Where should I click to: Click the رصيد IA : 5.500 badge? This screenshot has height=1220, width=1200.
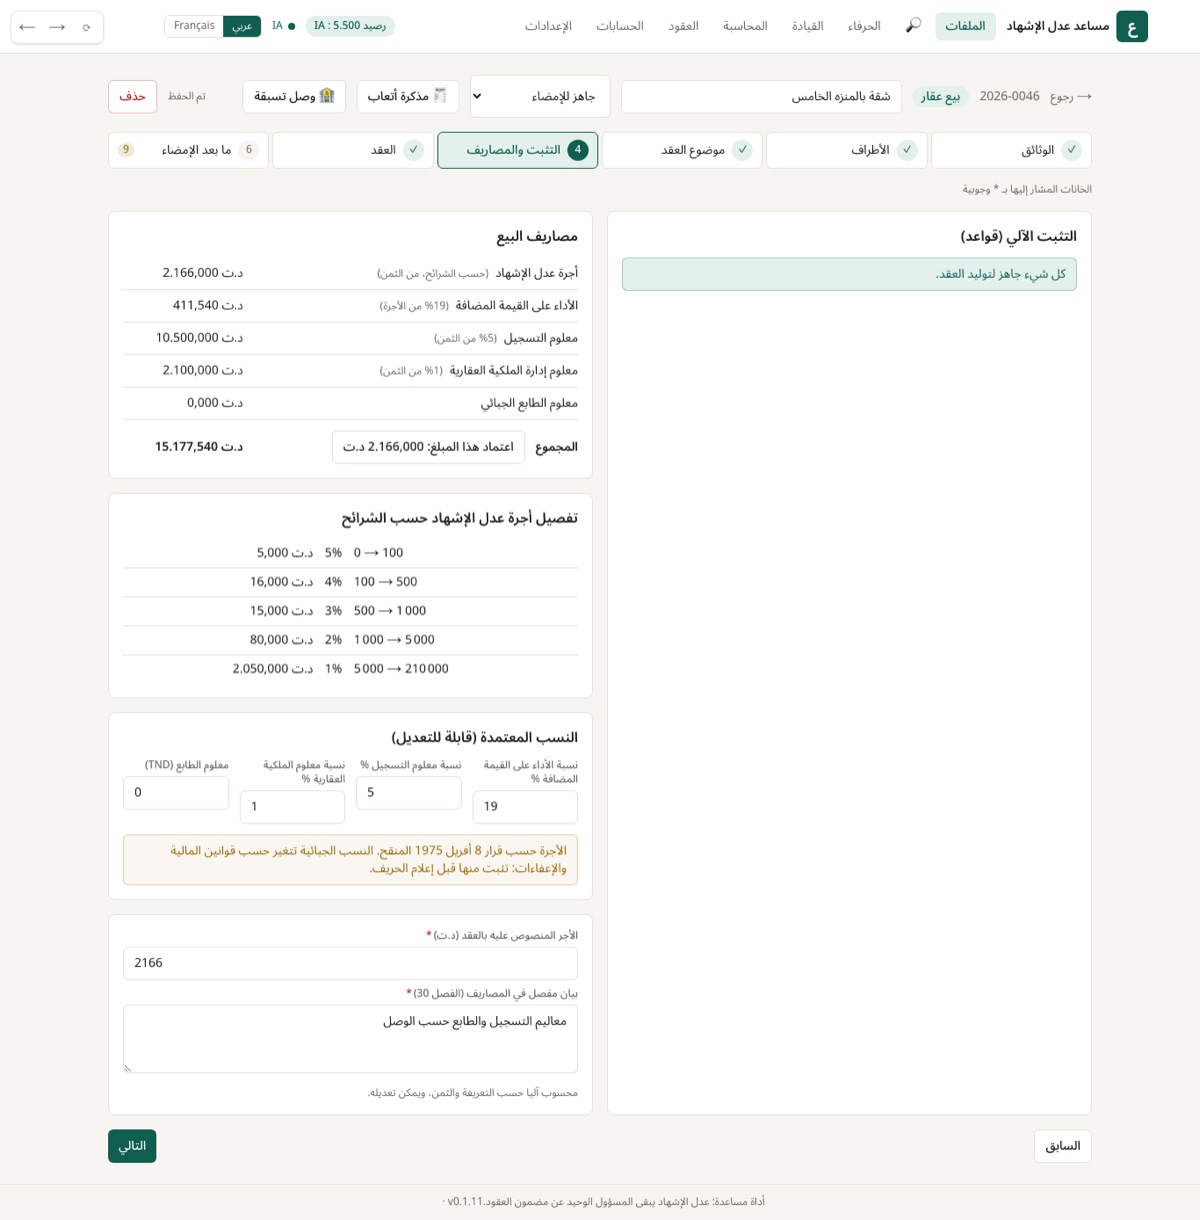(350, 26)
